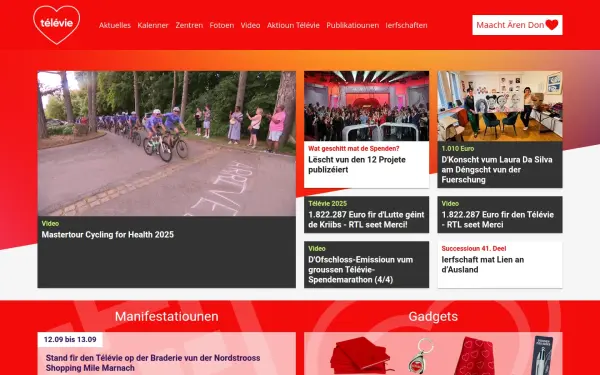Open the Fotoen section
The width and height of the screenshot is (600, 375).
click(x=222, y=25)
